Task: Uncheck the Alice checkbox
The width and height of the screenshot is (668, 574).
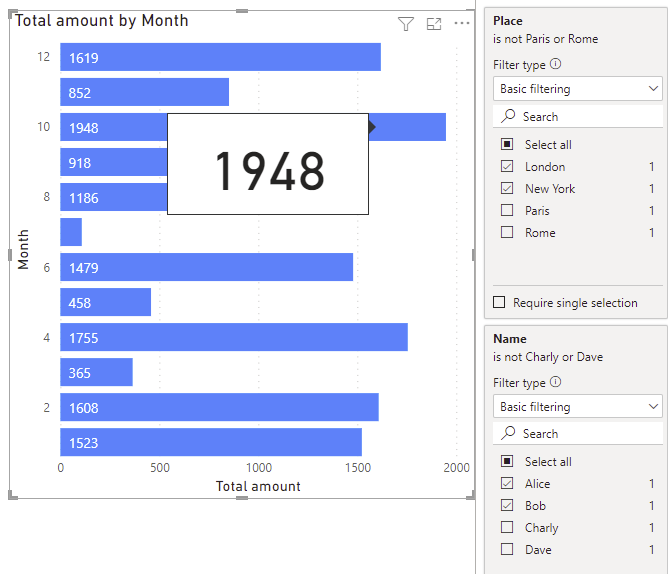Action: 507,483
